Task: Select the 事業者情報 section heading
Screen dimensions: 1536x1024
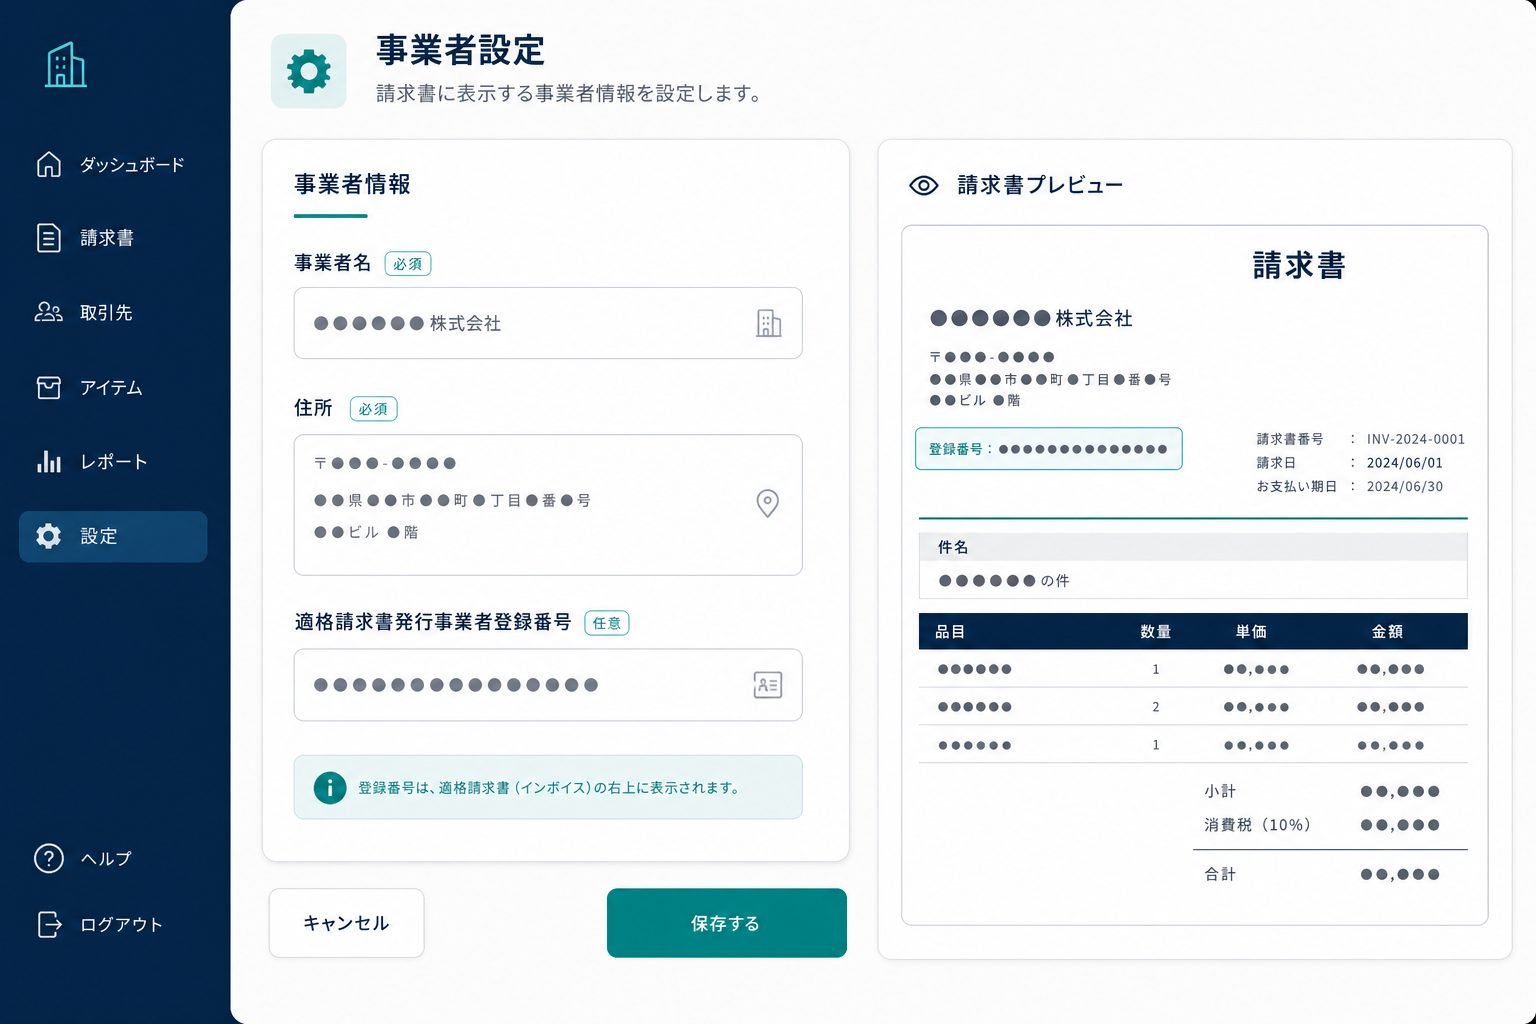Action: [x=352, y=184]
